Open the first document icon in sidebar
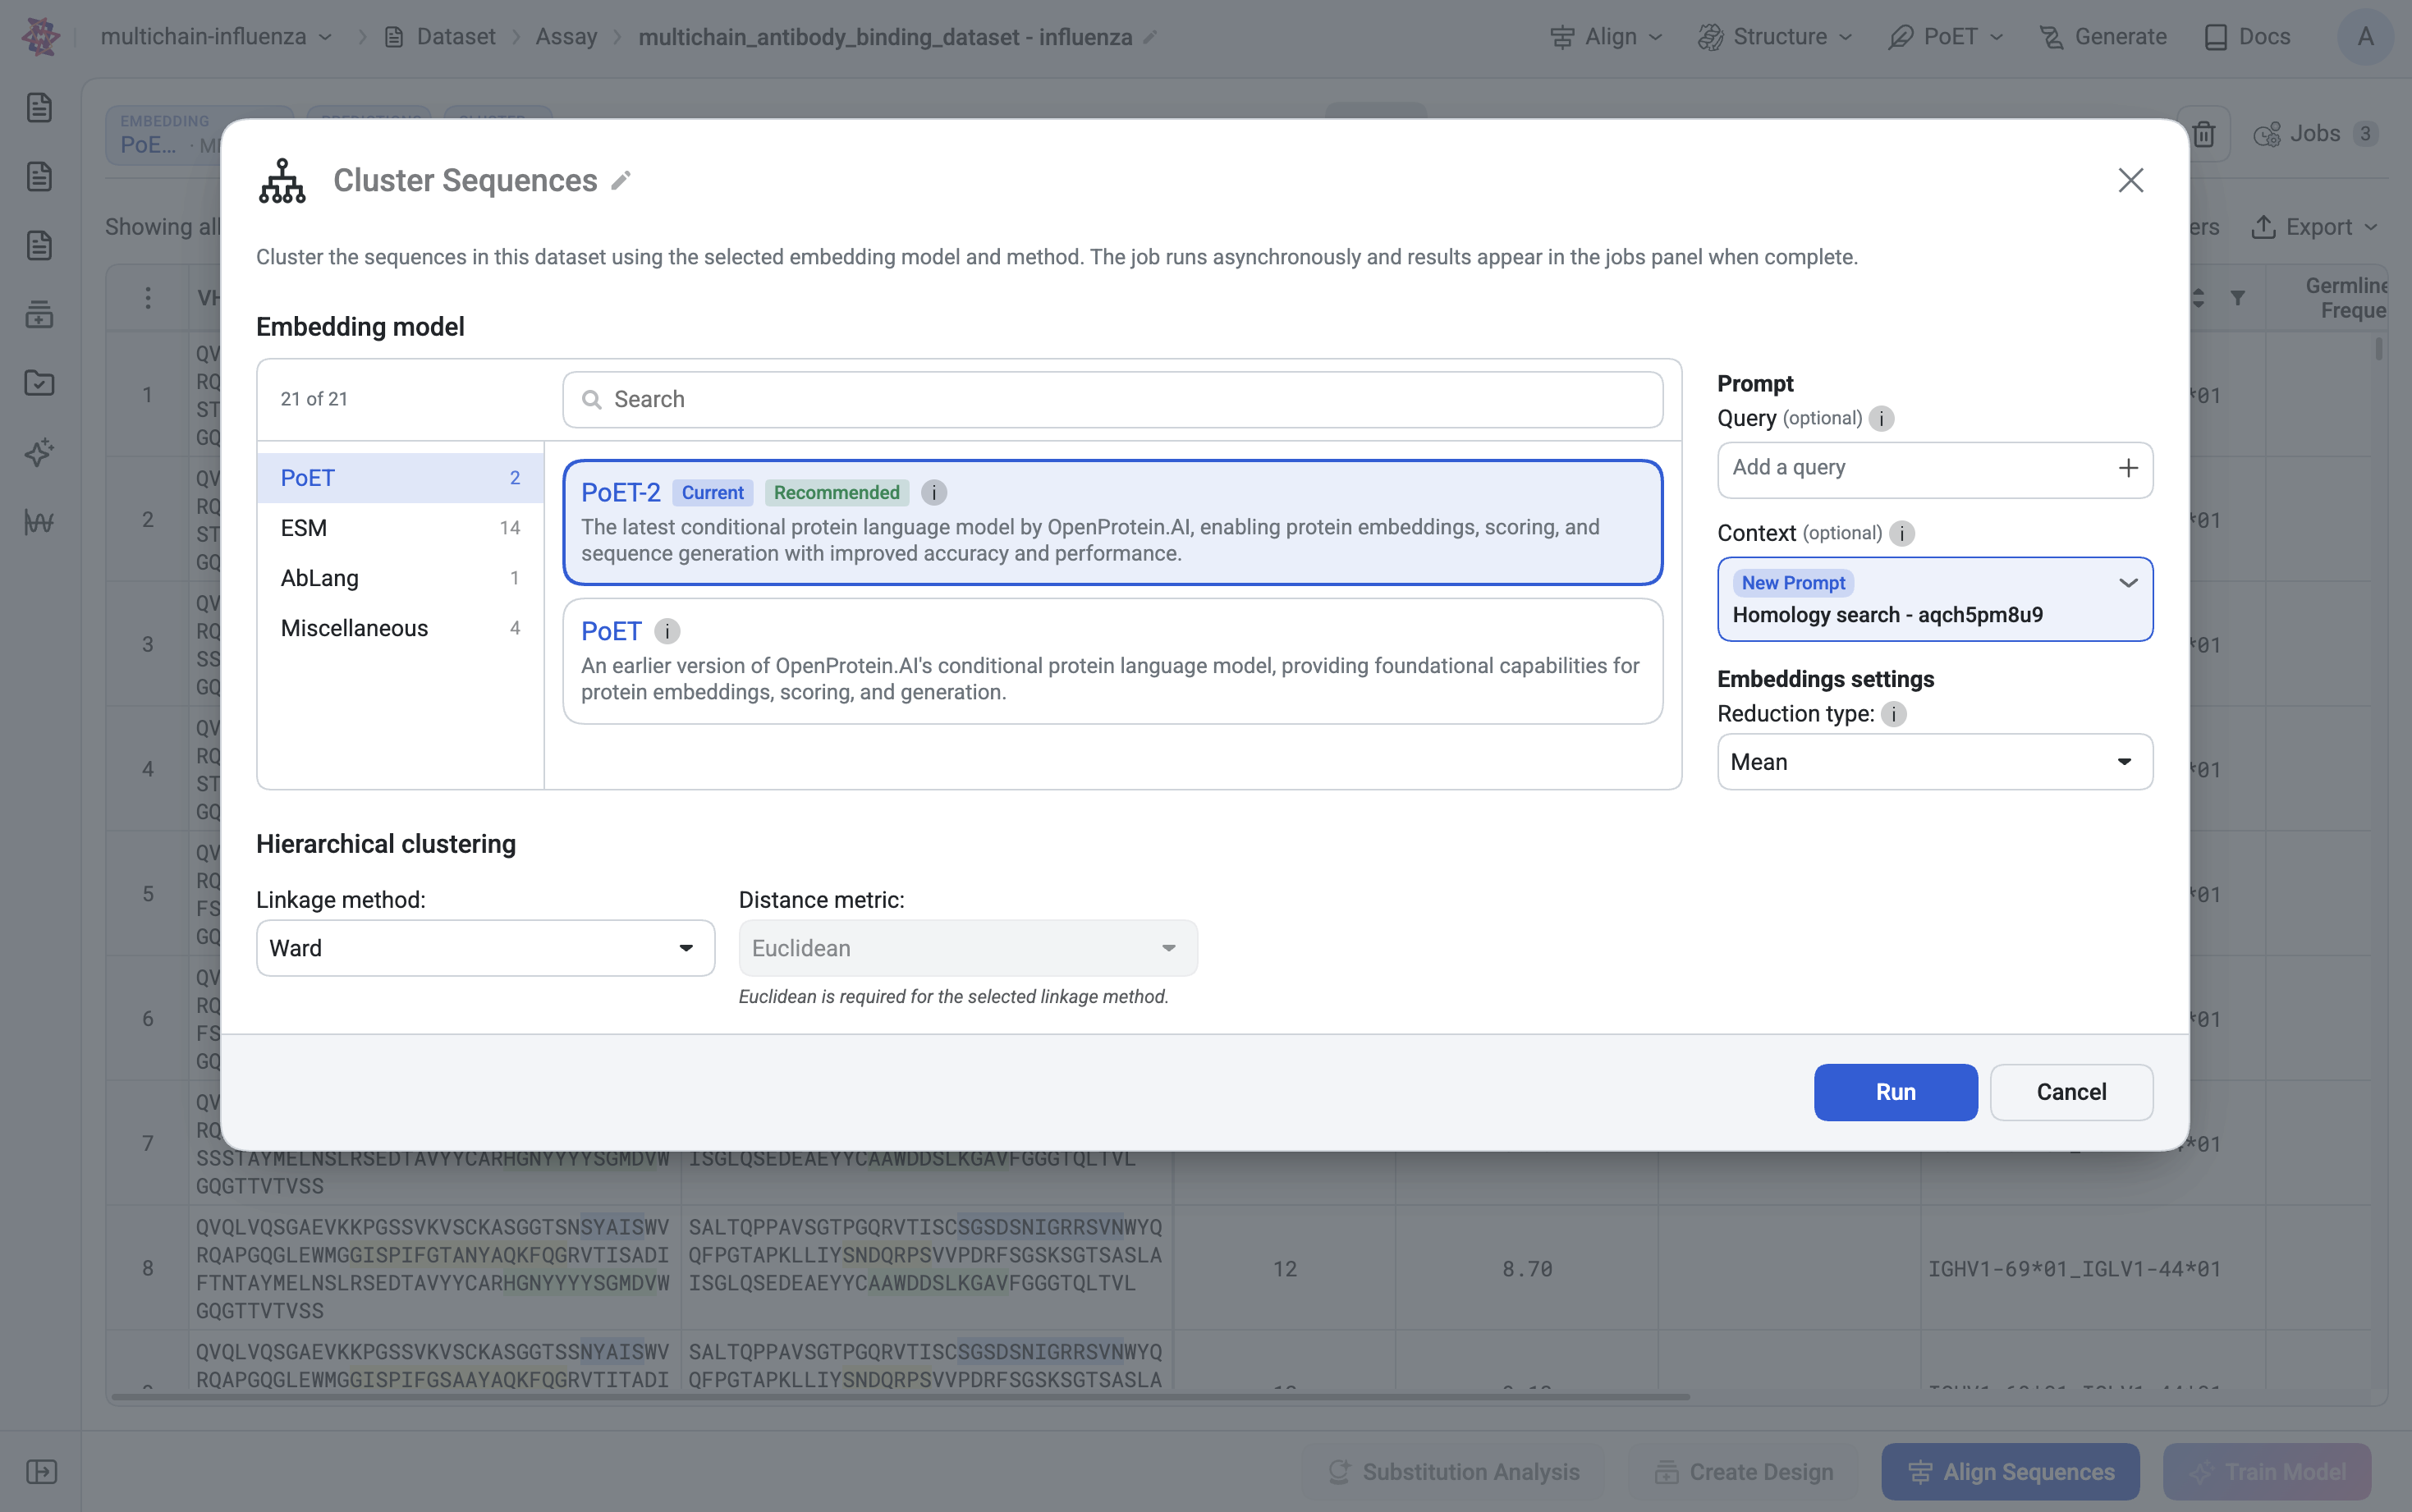Screen dimensions: 2412x1512 pos(39,108)
